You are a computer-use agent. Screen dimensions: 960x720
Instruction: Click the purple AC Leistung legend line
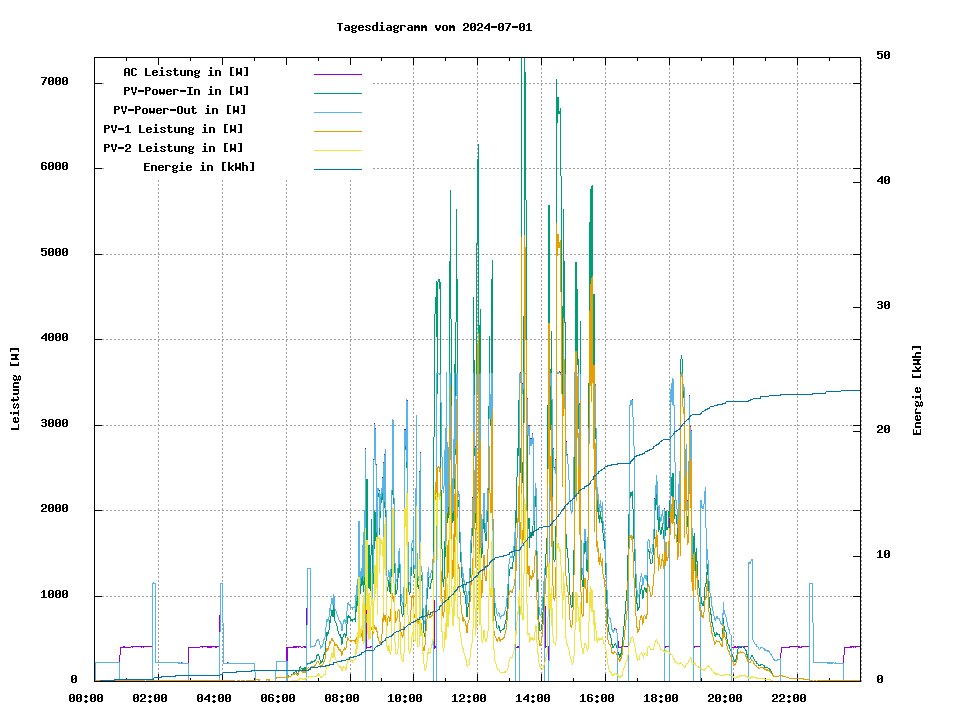pos(337,74)
